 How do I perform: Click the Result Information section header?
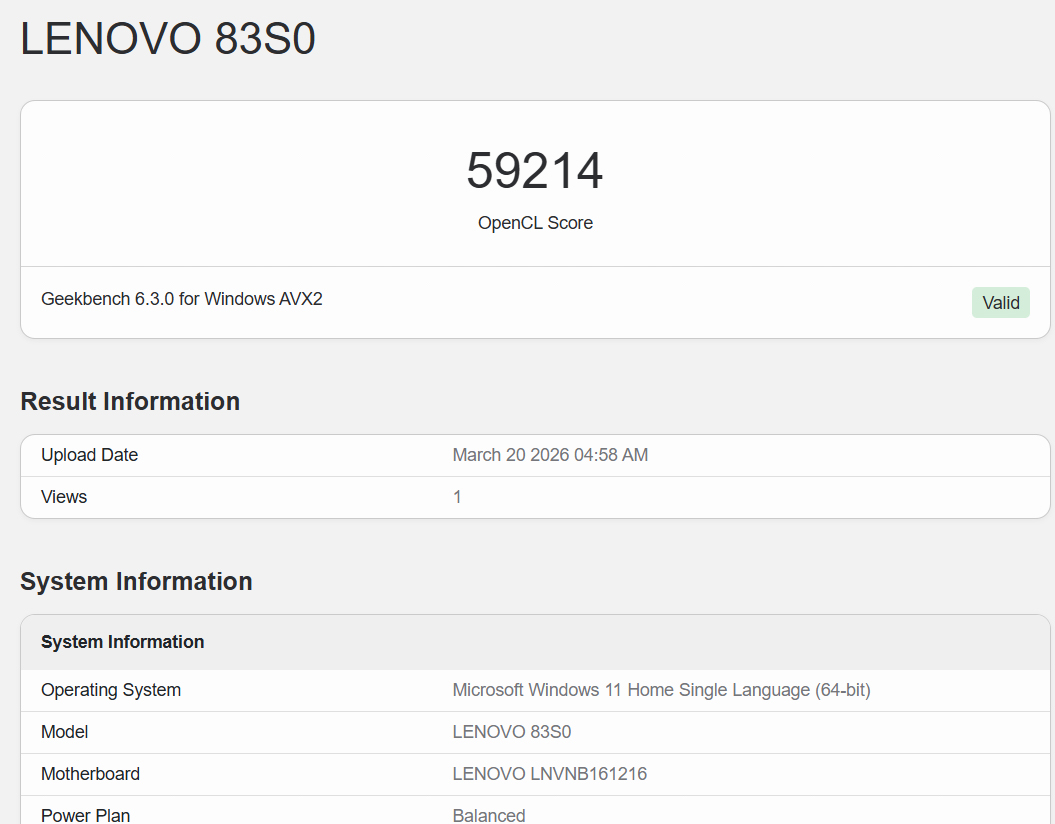129,401
